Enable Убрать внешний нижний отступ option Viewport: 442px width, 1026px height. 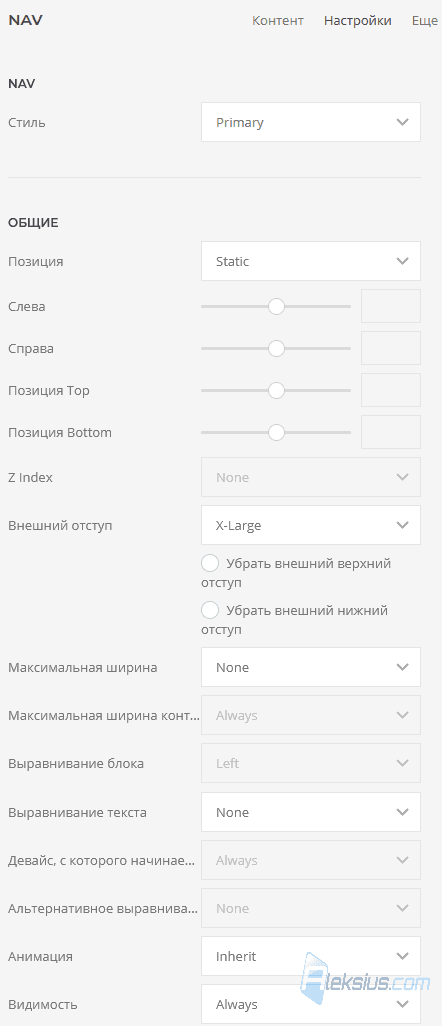click(x=210, y=610)
